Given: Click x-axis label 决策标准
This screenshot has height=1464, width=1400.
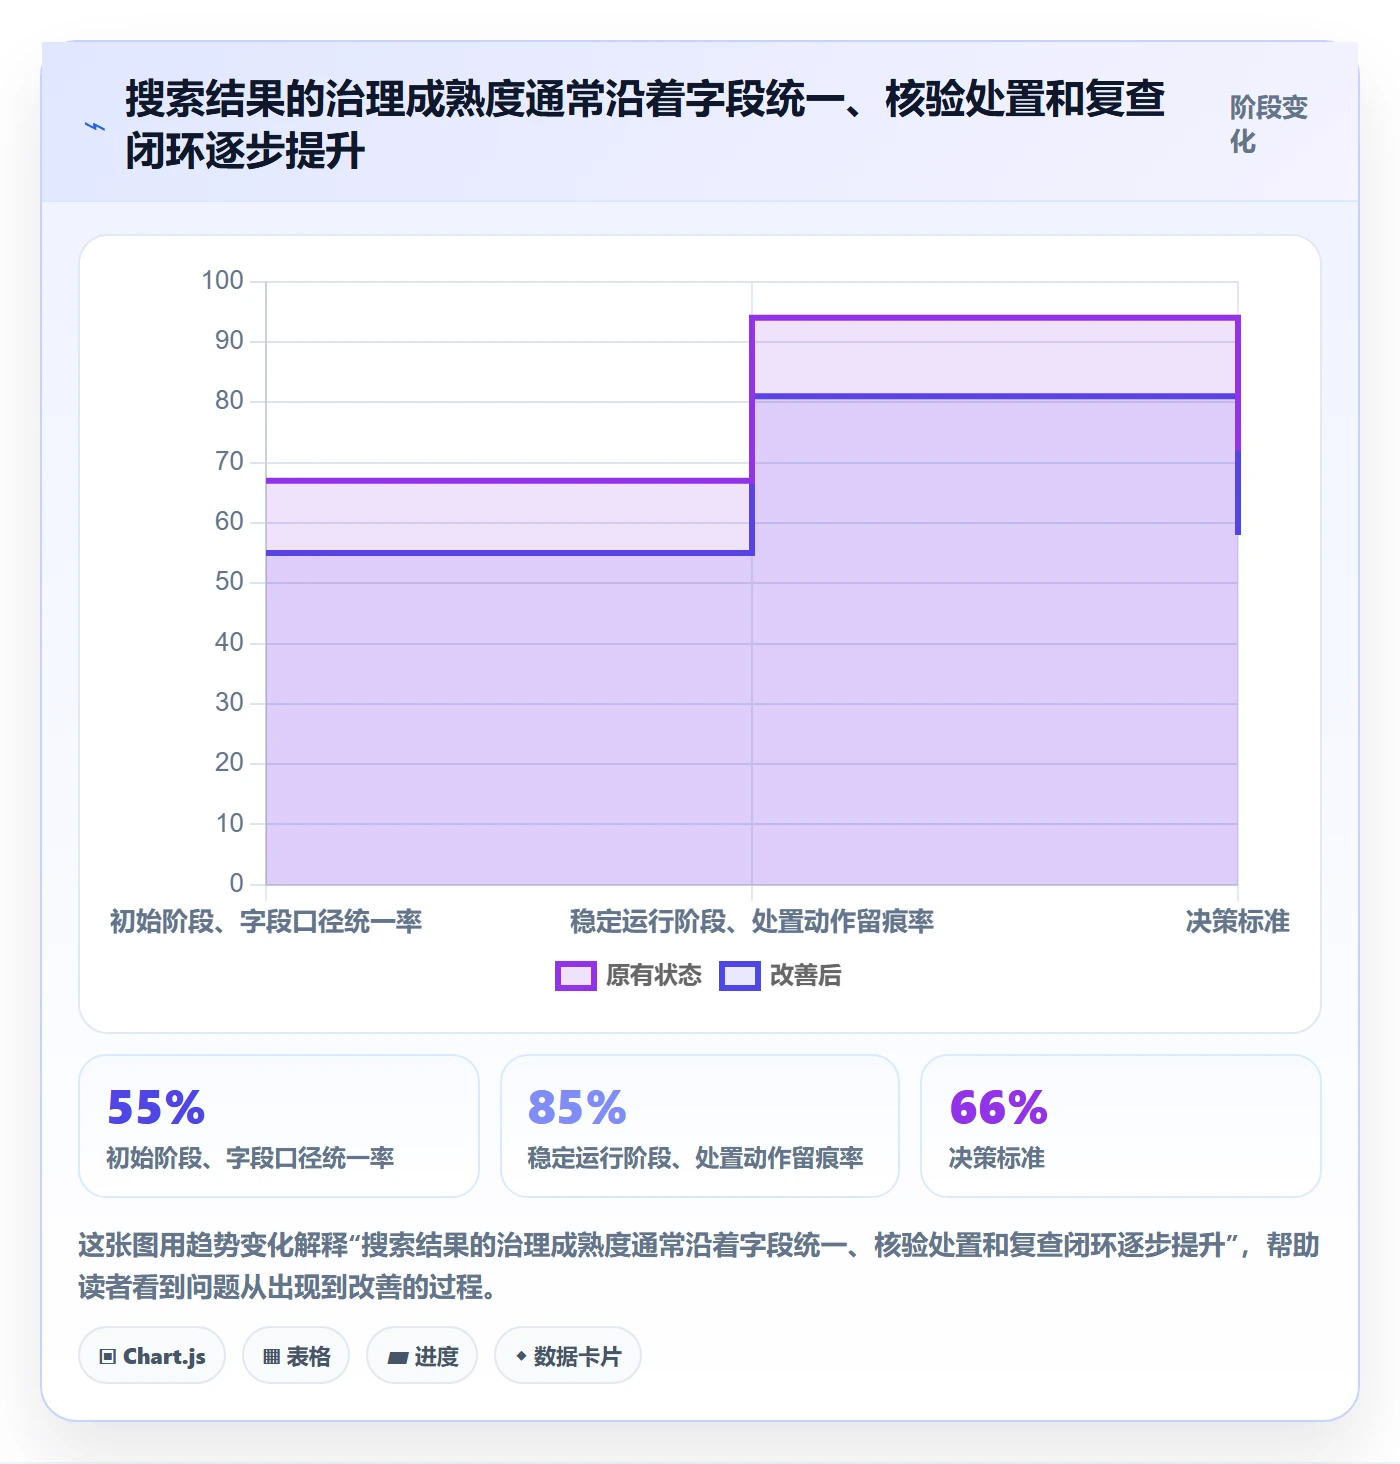Looking at the screenshot, I should pos(1238,921).
